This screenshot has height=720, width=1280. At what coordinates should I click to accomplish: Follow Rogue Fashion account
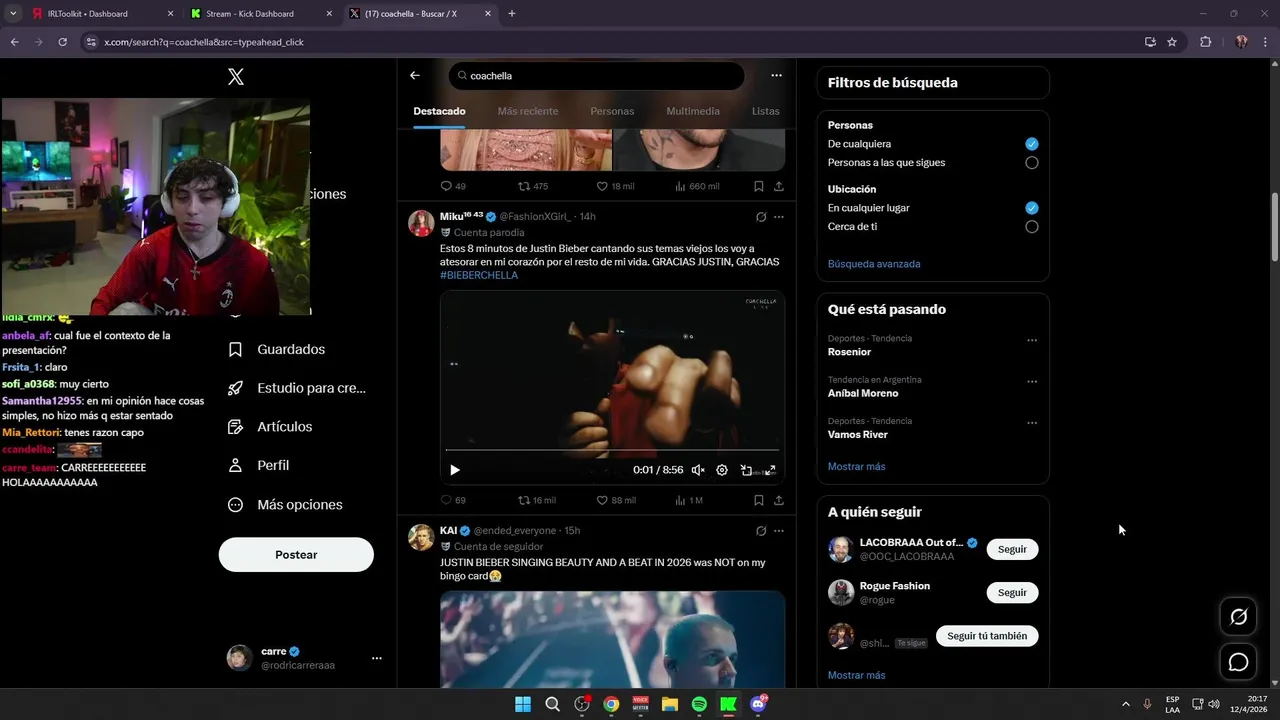[x=1012, y=593]
